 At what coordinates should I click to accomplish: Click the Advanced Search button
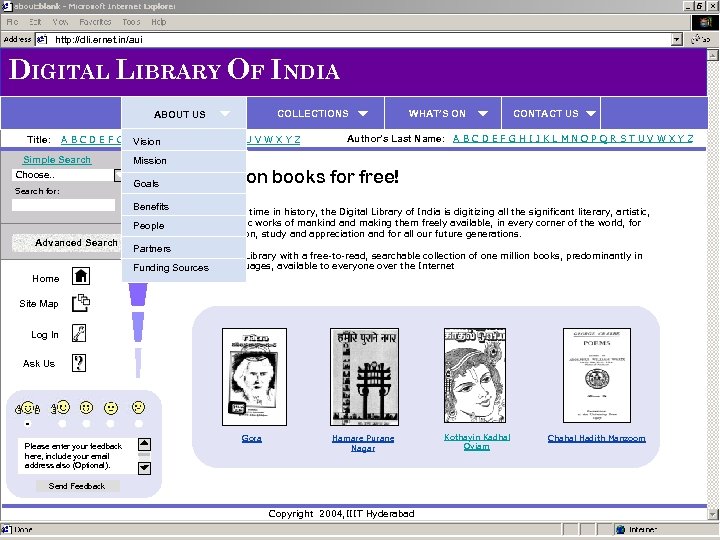[65, 242]
